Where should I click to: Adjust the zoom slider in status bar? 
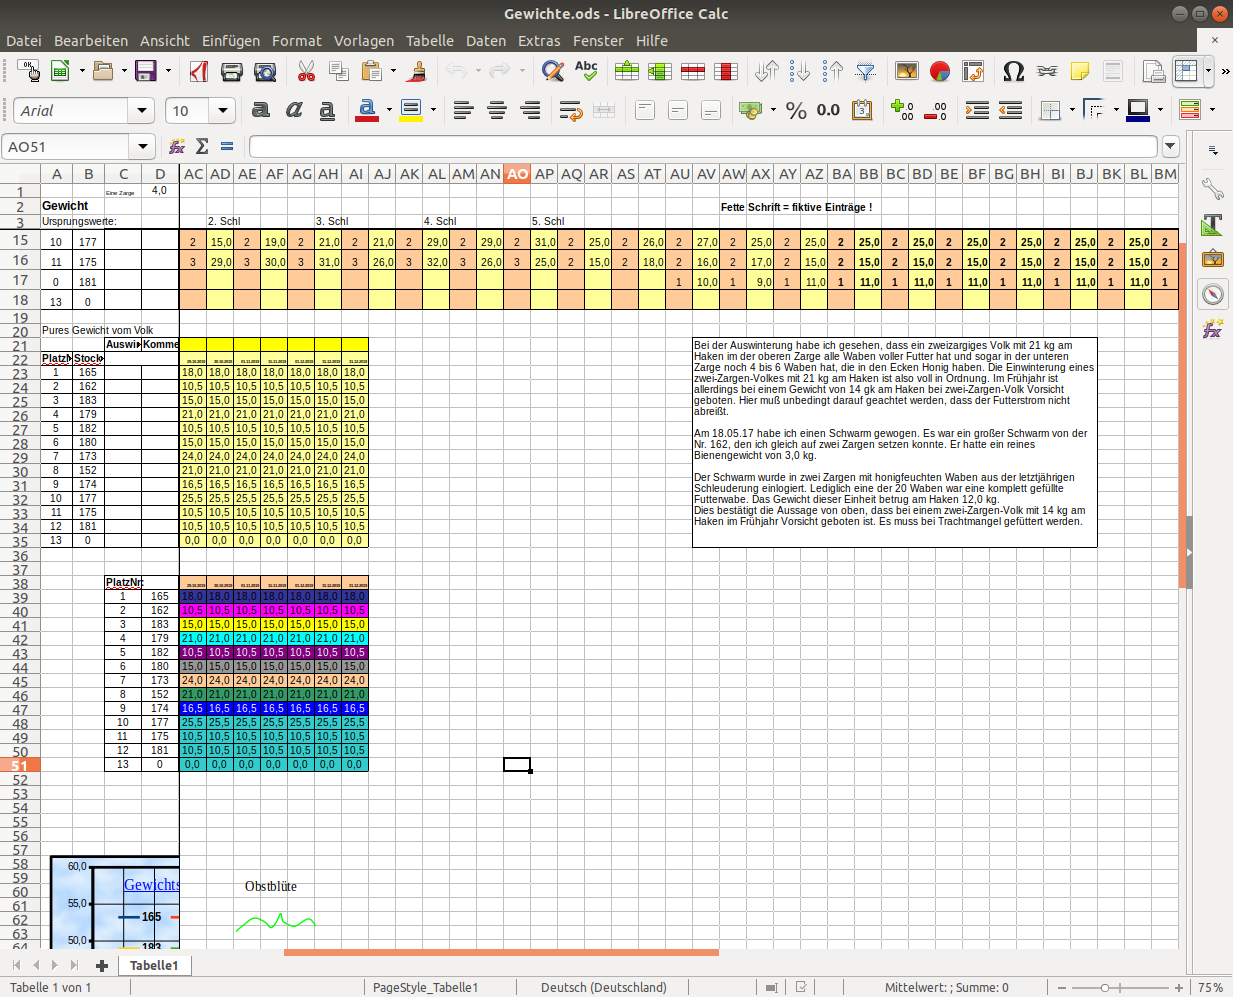(1104, 987)
